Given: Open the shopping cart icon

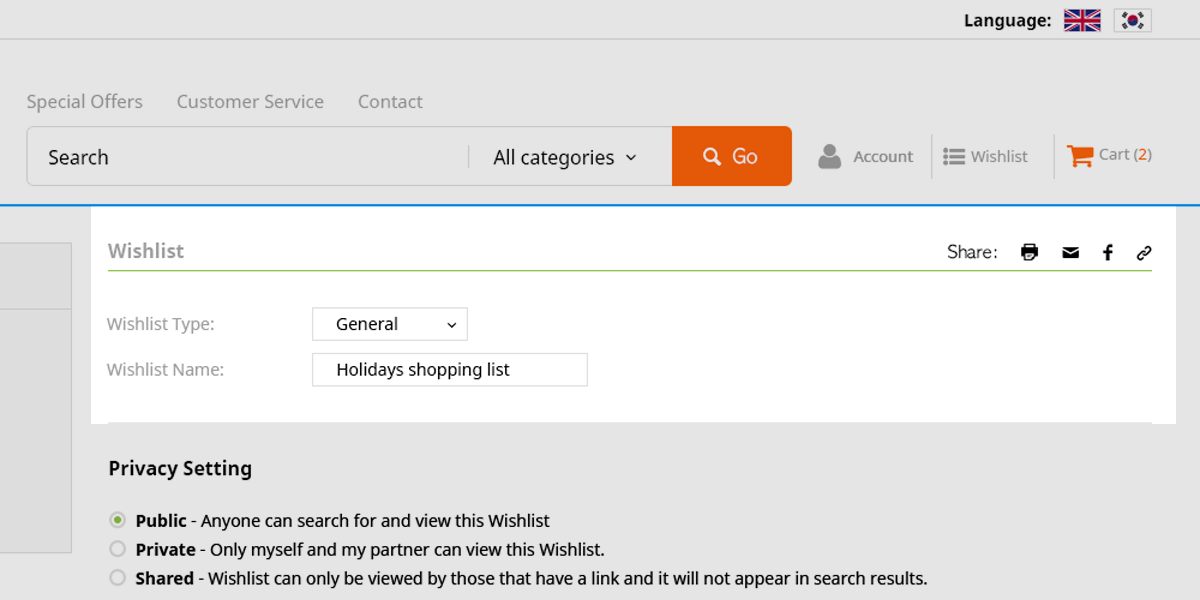Looking at the screenshot, I should coord(1079,156).
